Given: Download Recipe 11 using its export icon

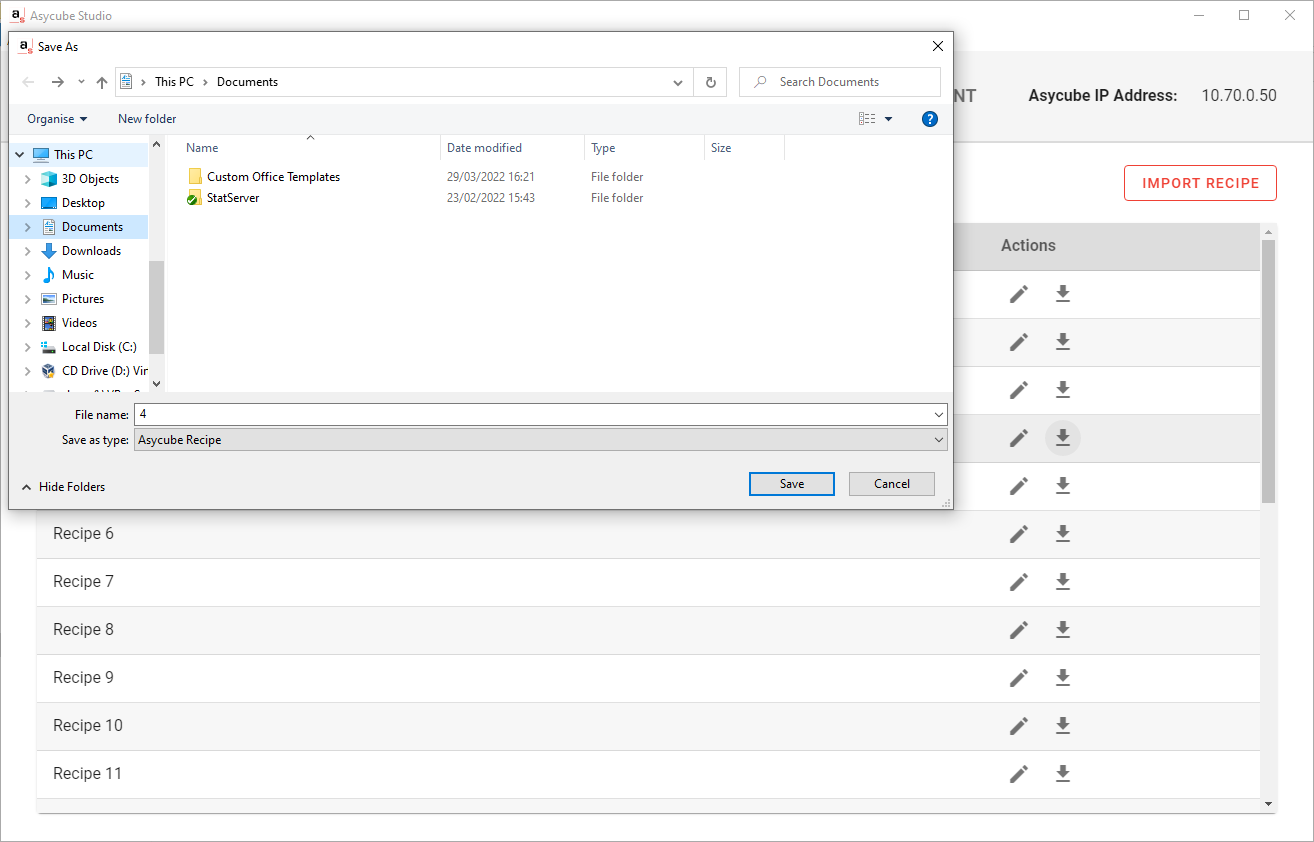Looking at the screenshot, I should pos(1062,774).
